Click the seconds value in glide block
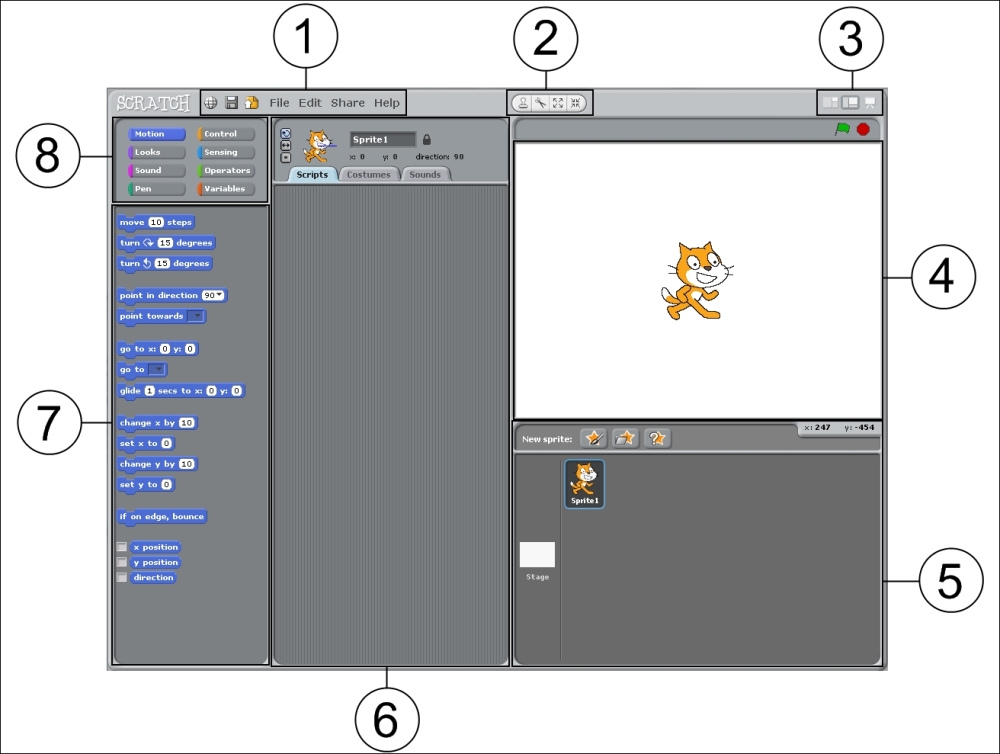 [x=150, y=390]
